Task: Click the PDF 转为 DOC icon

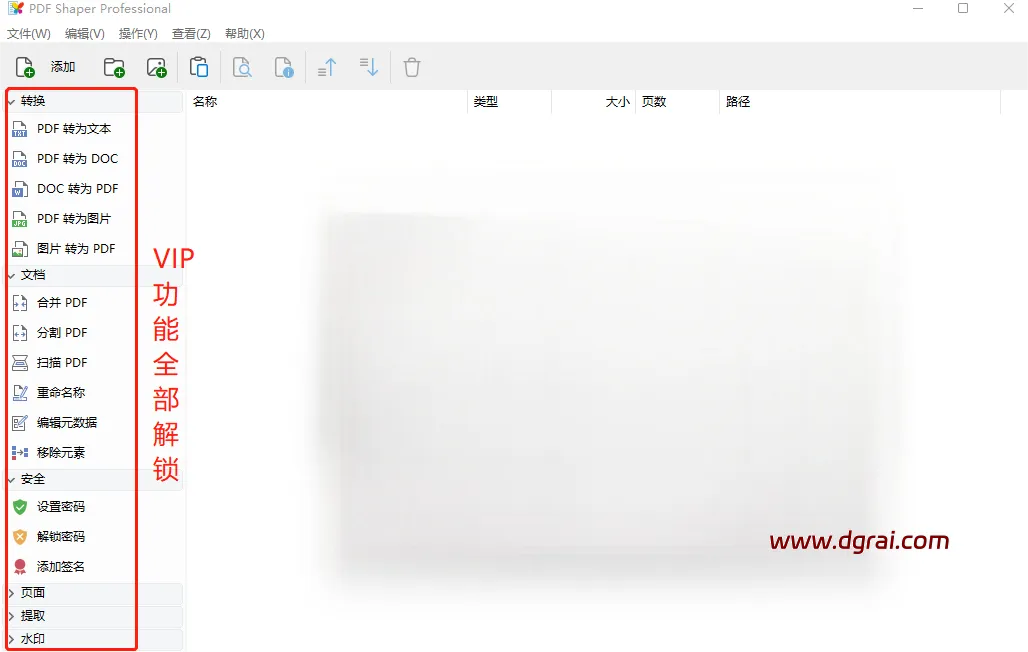Action: coord(20,159)
